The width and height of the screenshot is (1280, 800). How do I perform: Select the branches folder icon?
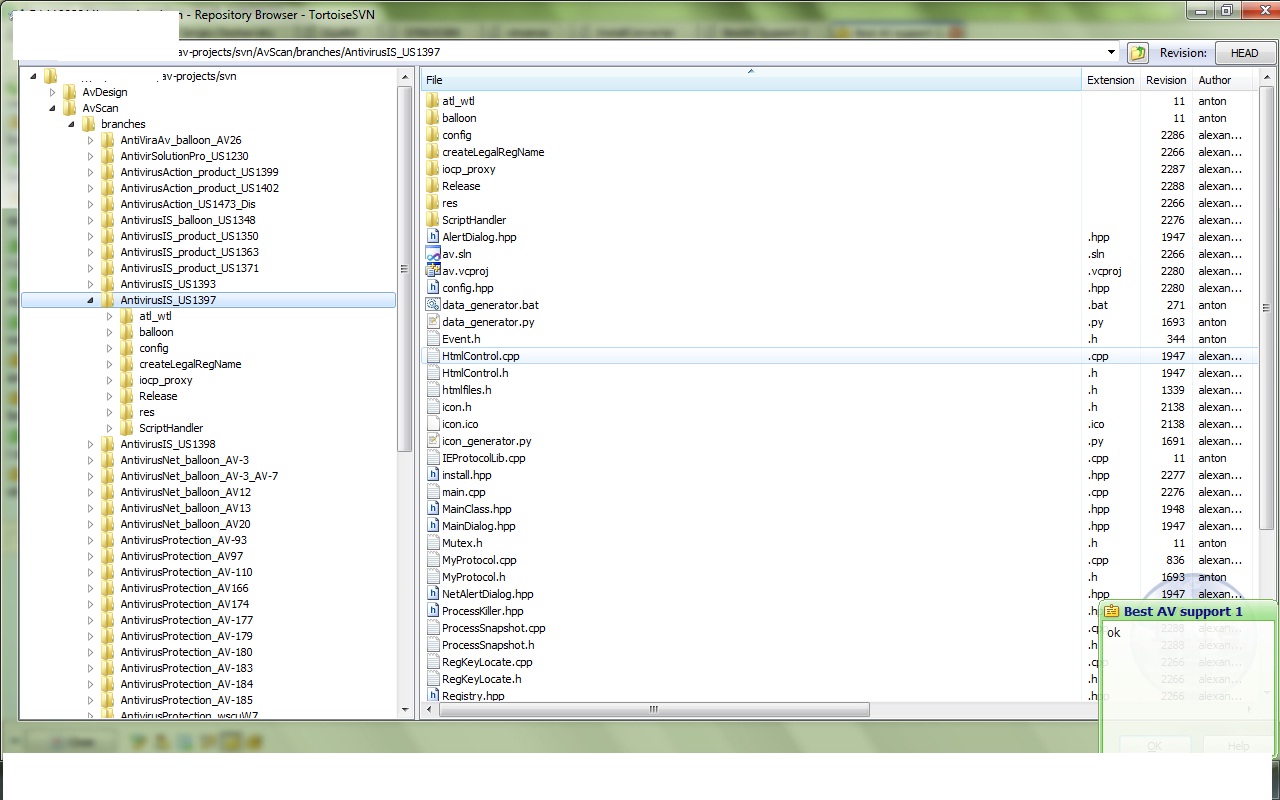pyautogui.click(x=88, y=124)
